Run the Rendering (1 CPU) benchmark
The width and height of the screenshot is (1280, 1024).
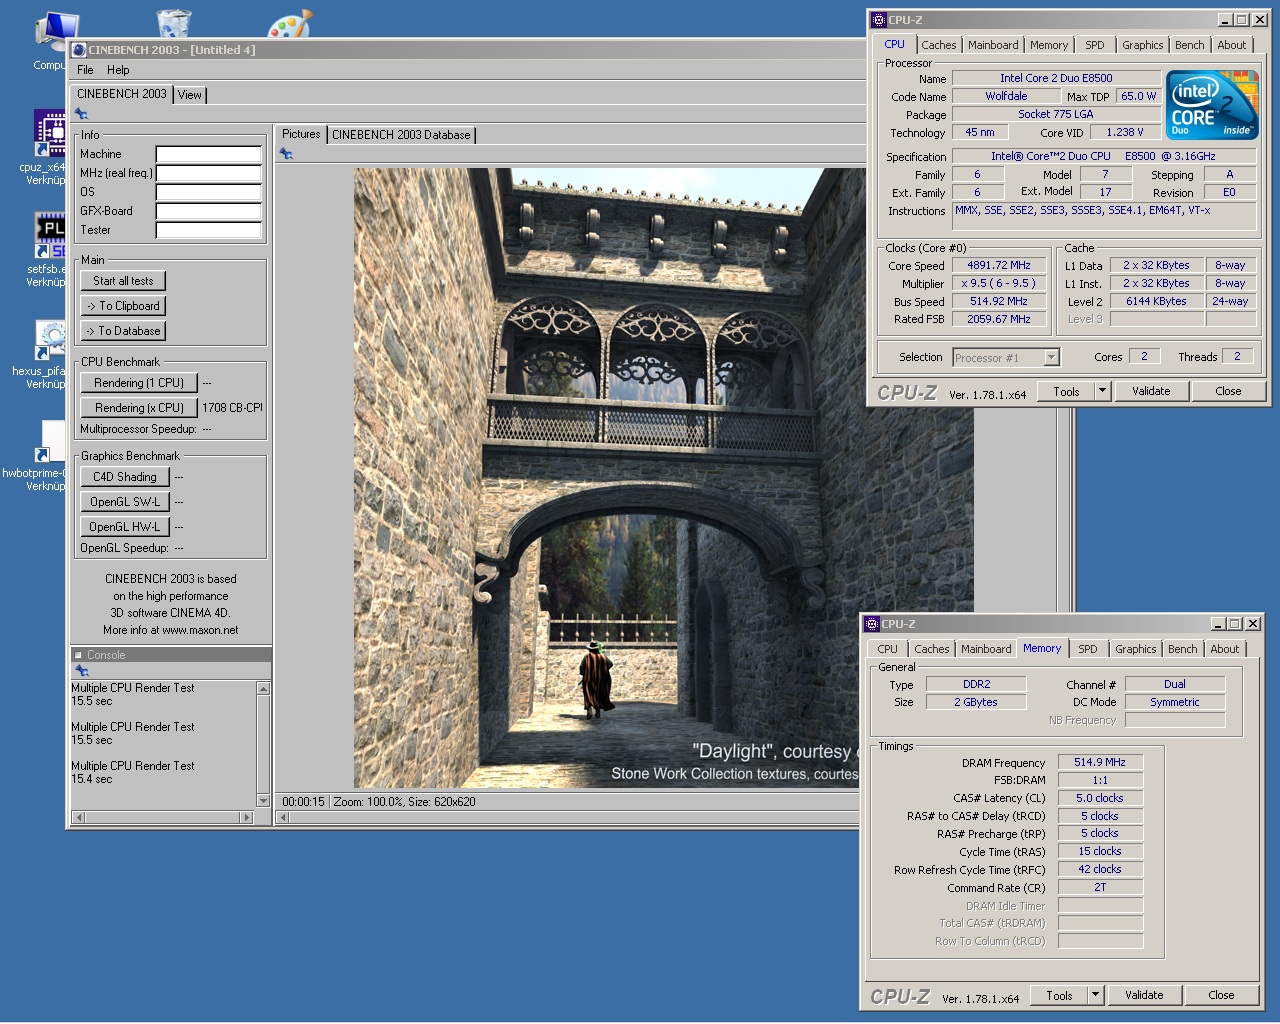(x=139, y=383)
